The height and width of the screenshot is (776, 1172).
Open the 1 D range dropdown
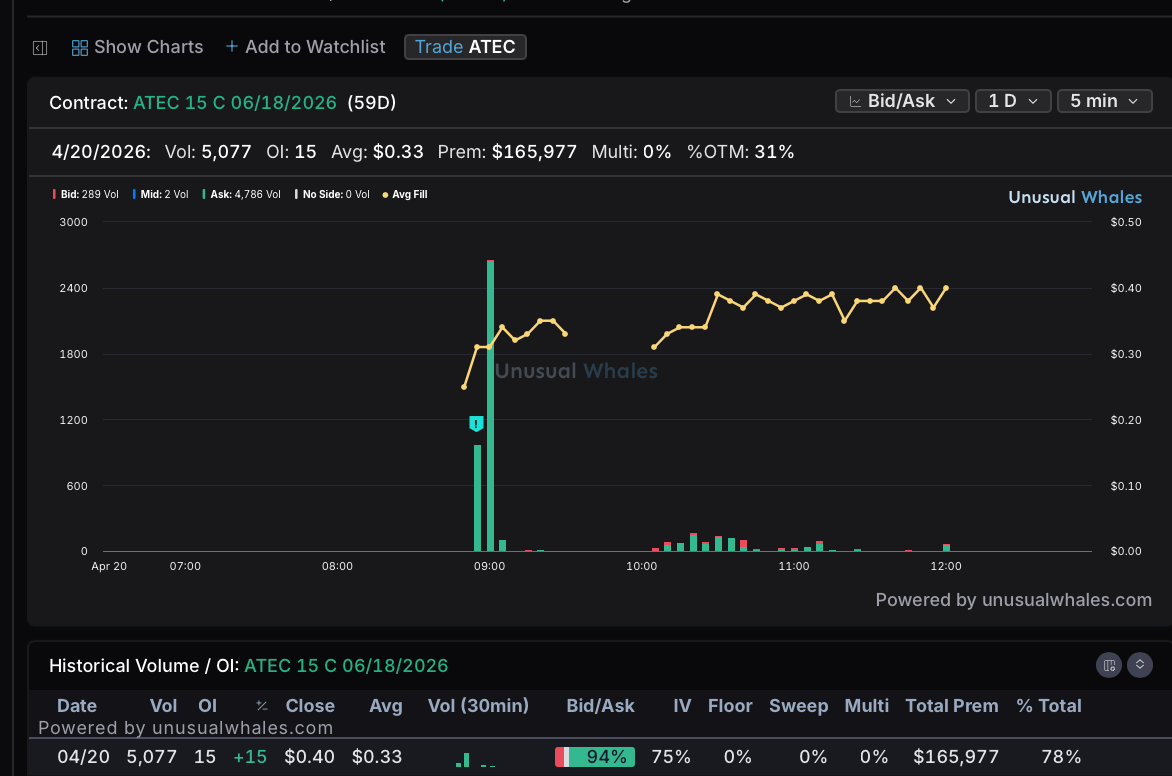(x=1013, y=101)
